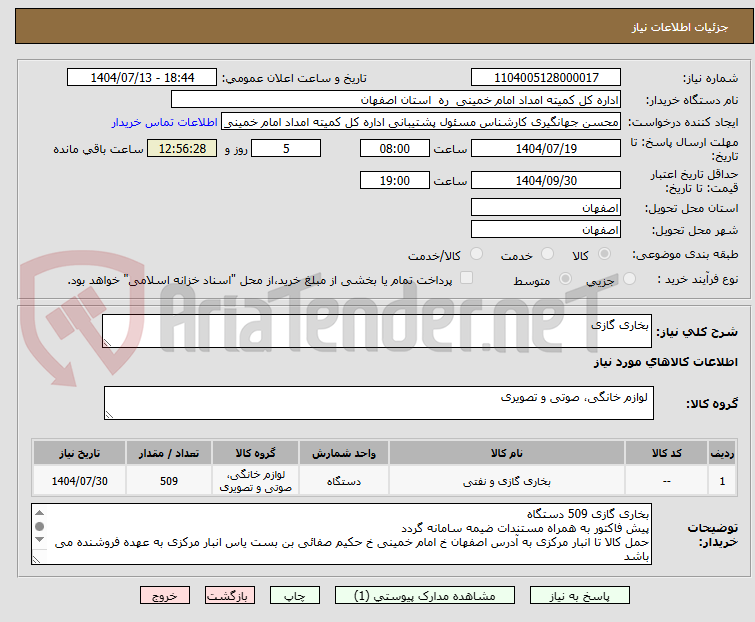Click the buyer organization name field

pos(396,100)
